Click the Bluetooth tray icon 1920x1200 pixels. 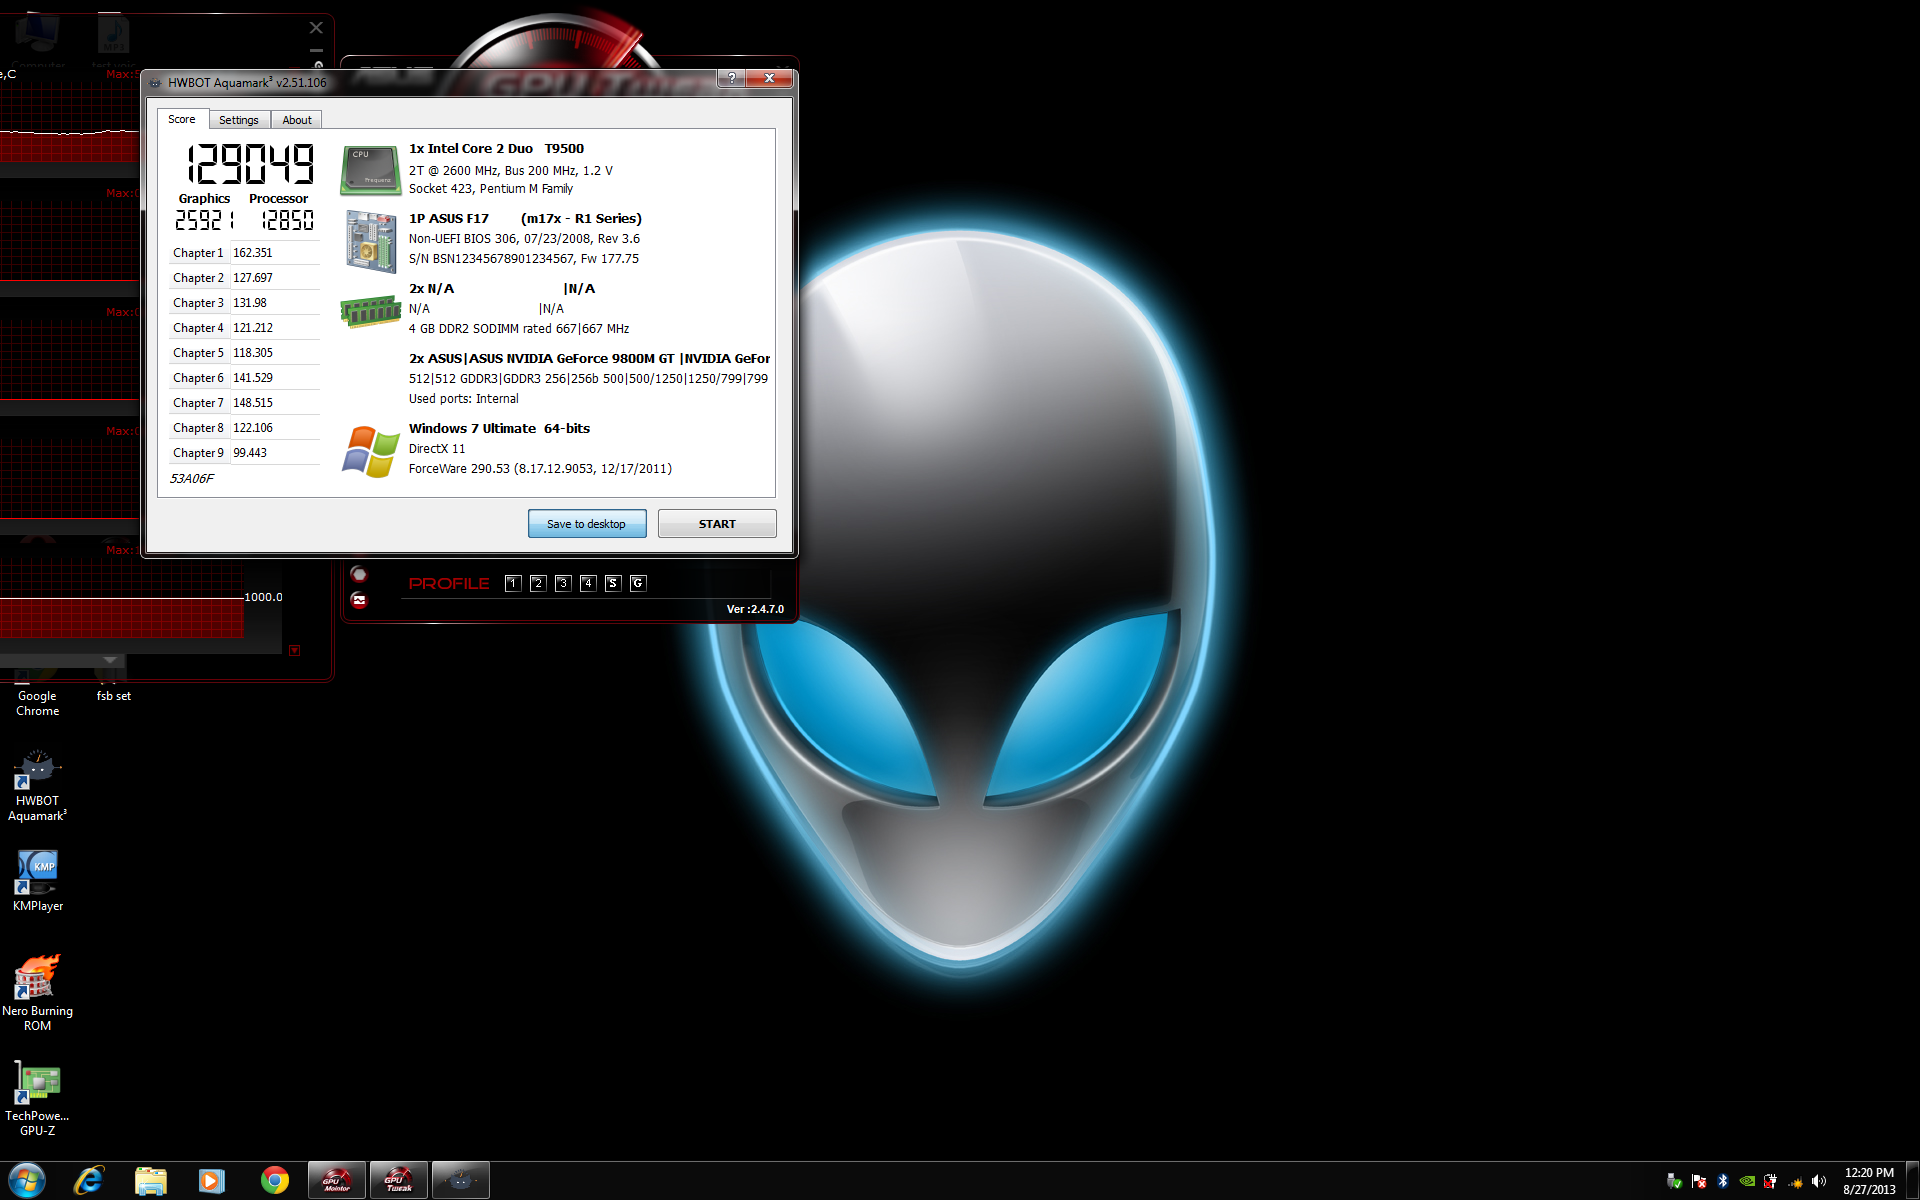coord(1723,1181)
